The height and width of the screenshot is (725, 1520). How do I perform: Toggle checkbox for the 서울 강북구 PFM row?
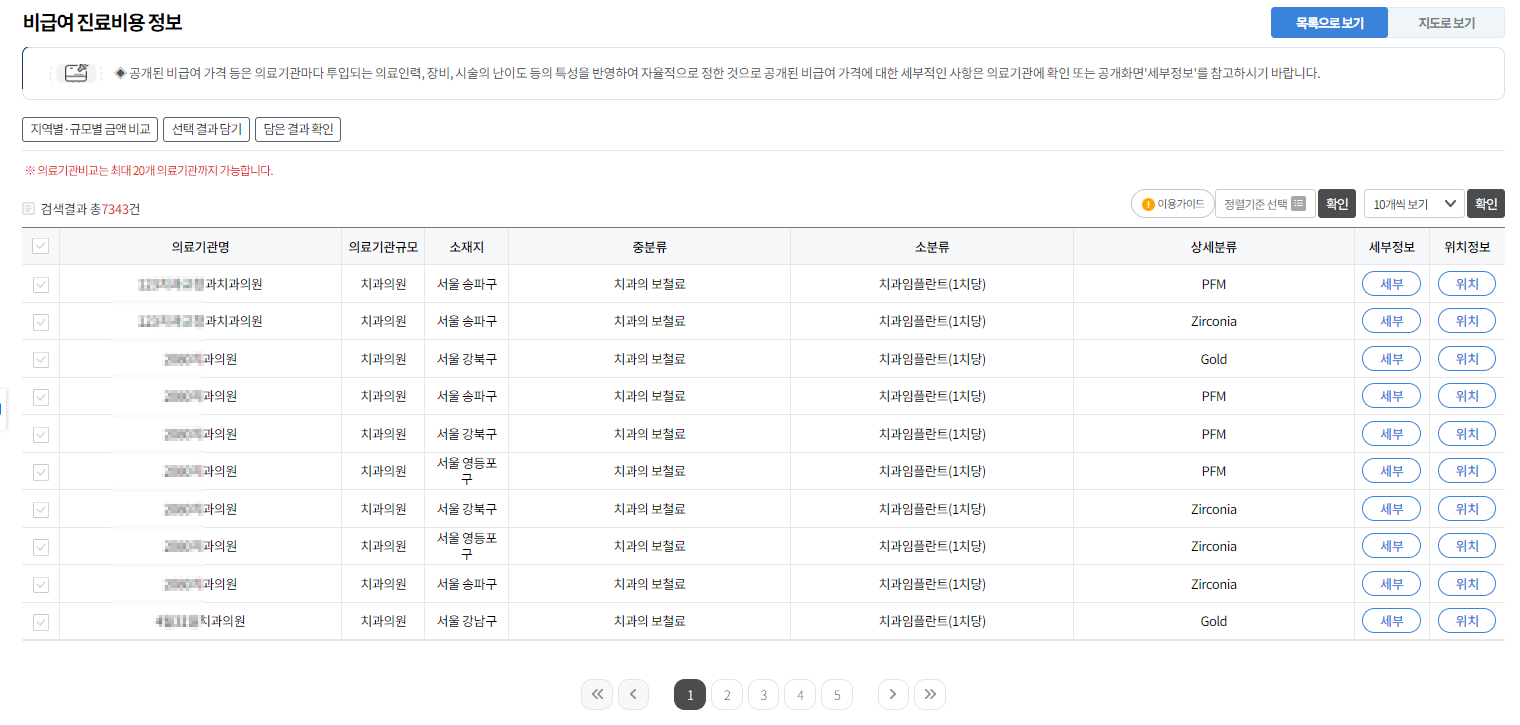coord(41,434)
